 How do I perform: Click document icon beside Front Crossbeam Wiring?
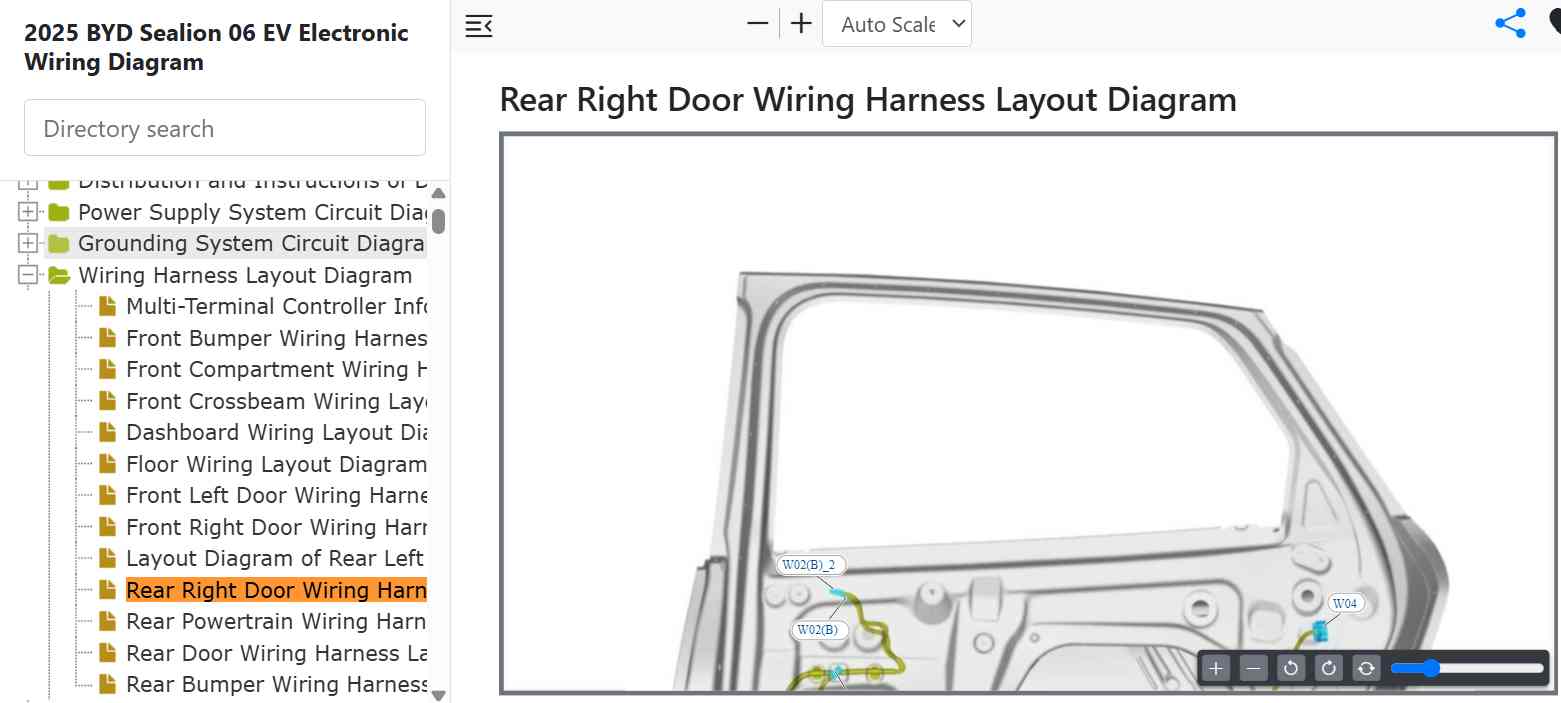108,401
